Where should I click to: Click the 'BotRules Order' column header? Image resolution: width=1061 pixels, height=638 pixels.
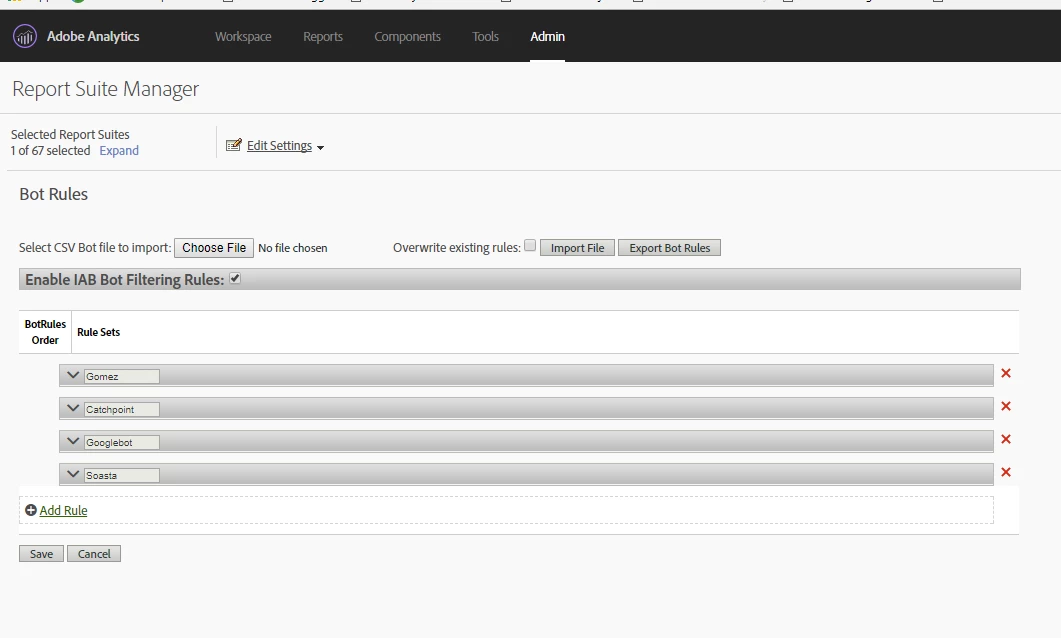pyautogui.click(x=45, y=332)
